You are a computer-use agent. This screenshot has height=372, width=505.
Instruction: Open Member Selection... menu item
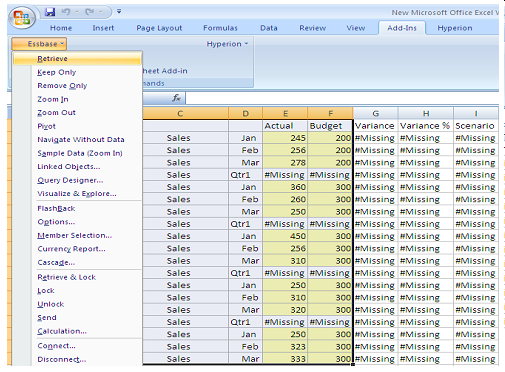click(77, 236)
